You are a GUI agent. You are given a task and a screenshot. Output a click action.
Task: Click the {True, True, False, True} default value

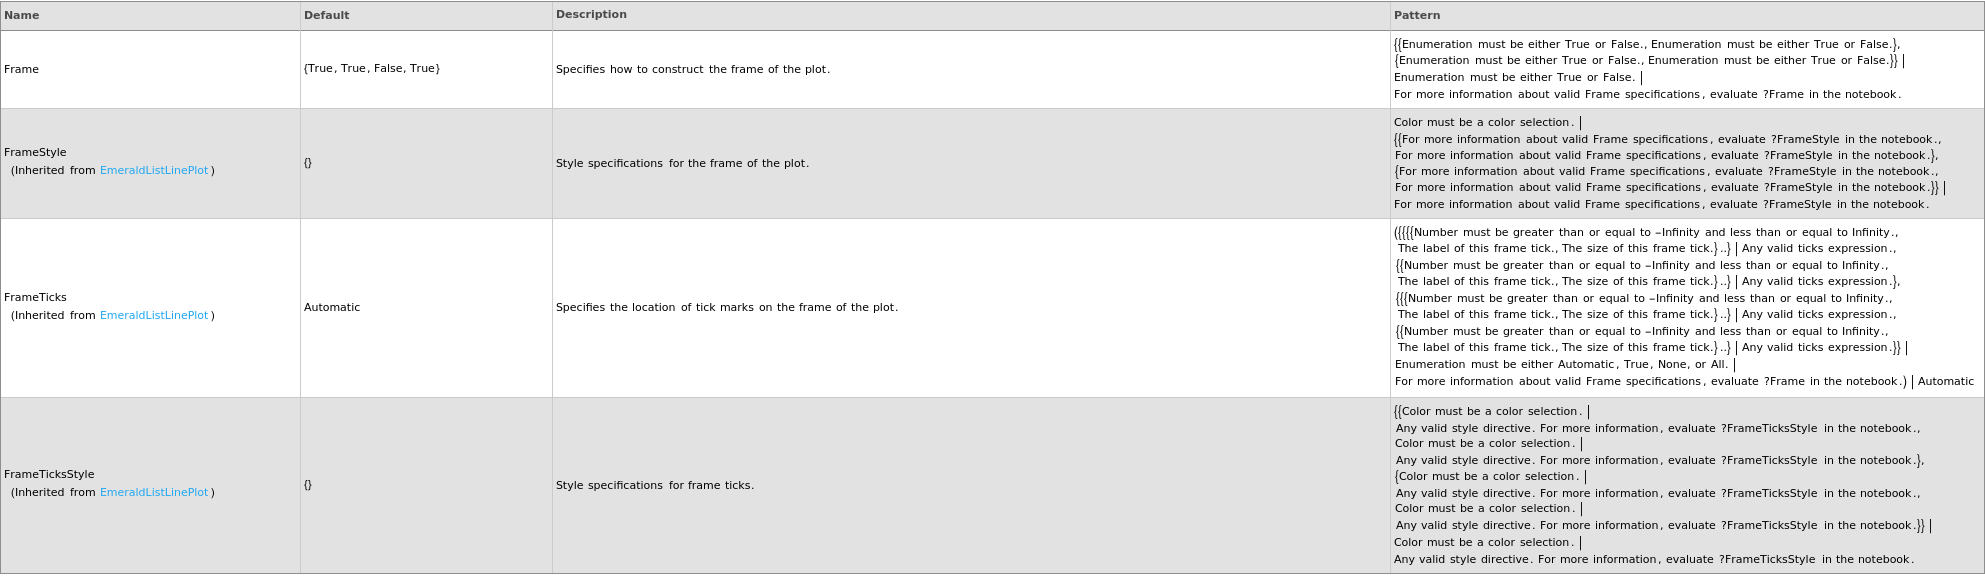[372, 69]
